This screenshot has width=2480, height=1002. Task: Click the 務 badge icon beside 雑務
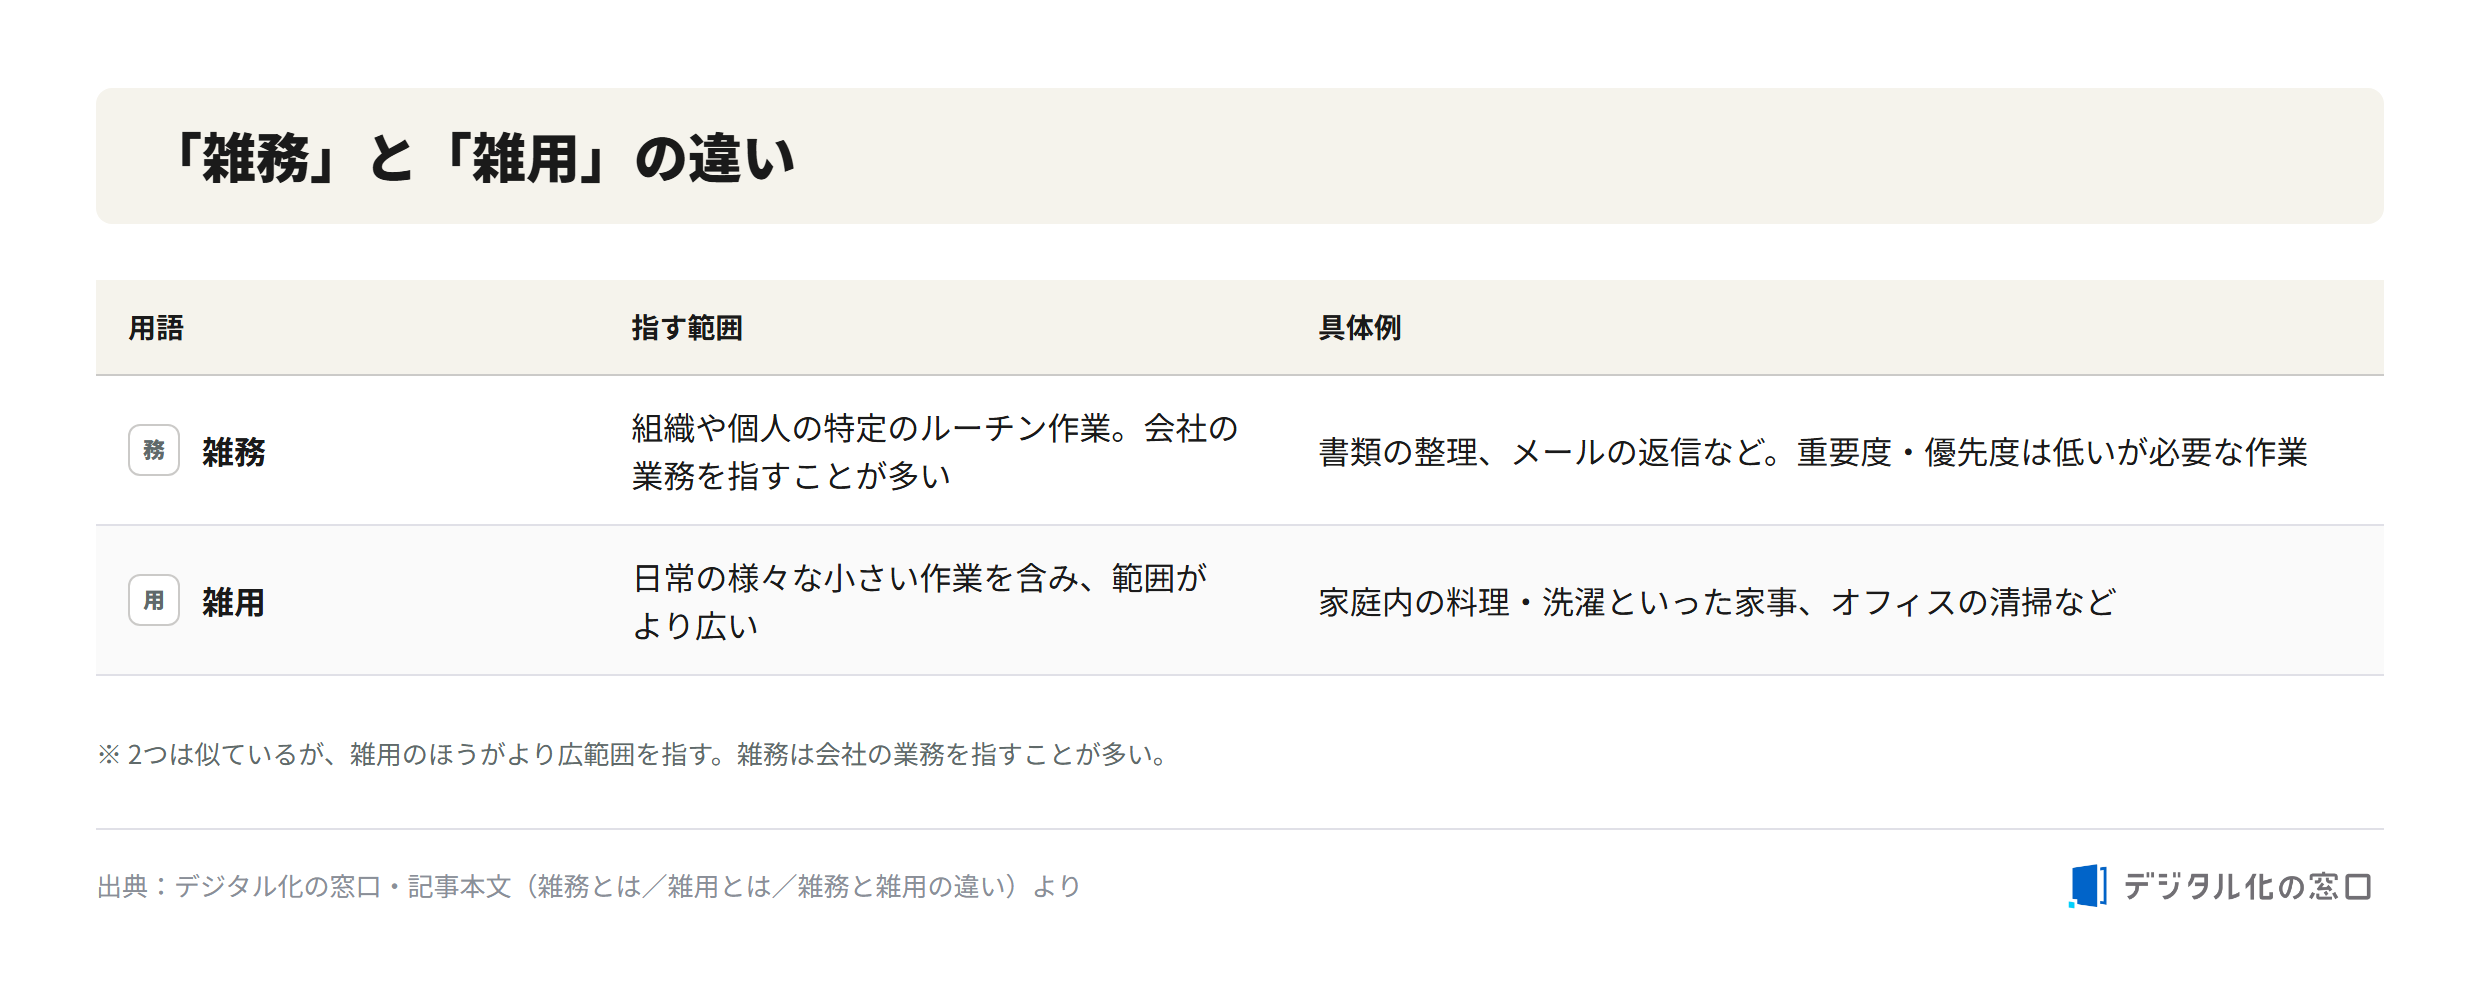(x=154, y=450)
